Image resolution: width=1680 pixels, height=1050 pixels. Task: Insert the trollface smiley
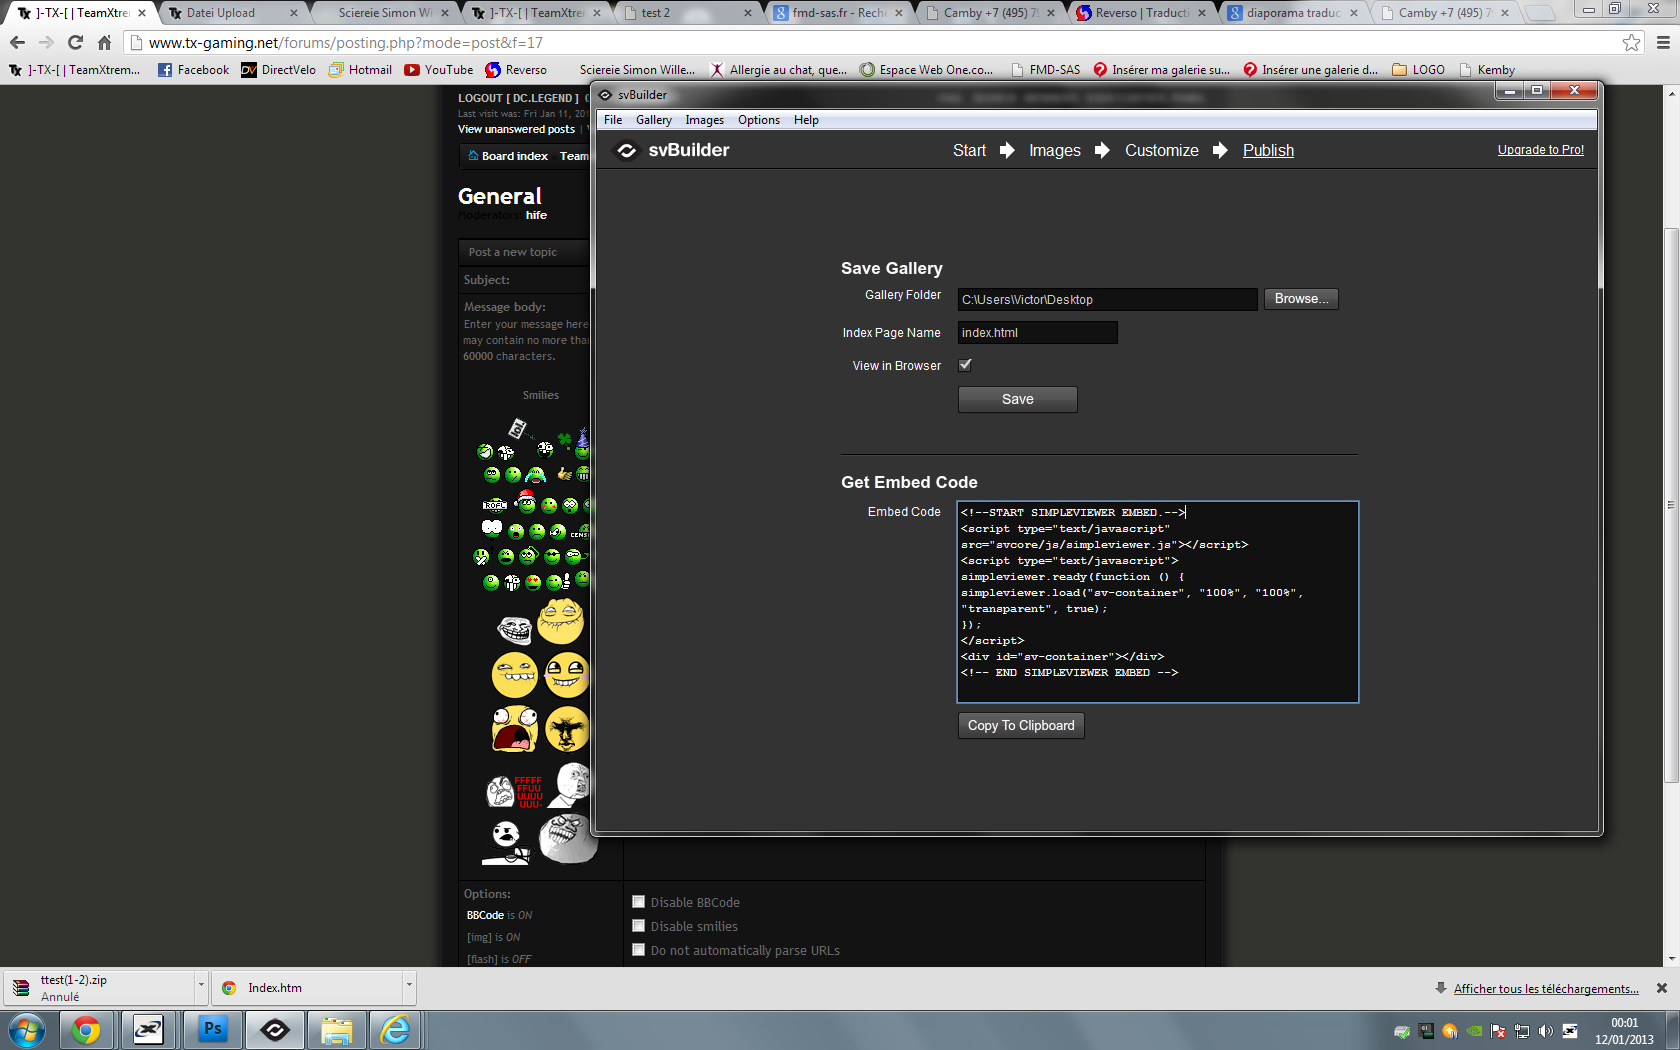click(x=514, y=629)
